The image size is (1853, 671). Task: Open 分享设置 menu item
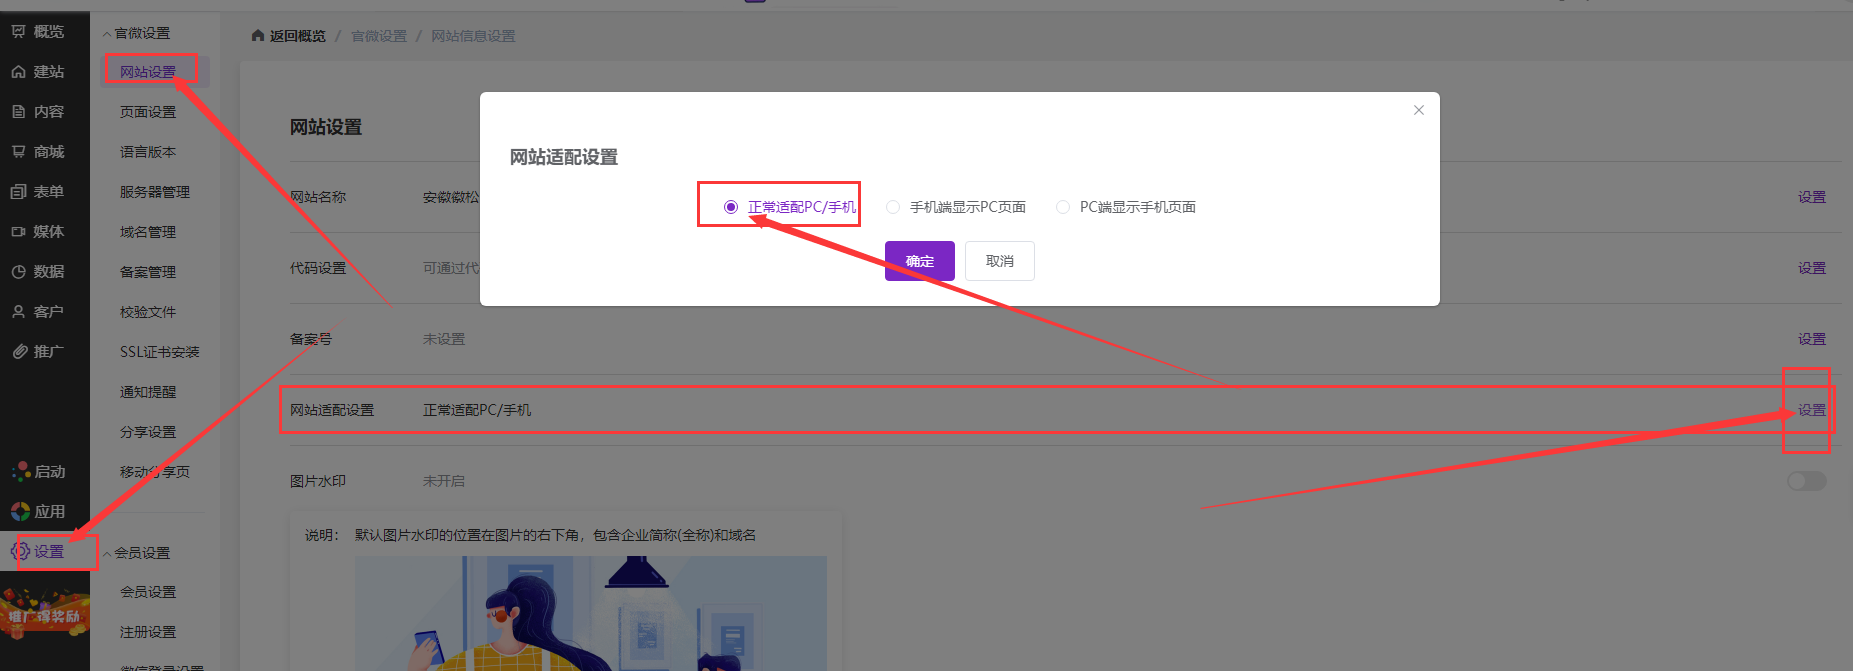click(x=148, y=432)
